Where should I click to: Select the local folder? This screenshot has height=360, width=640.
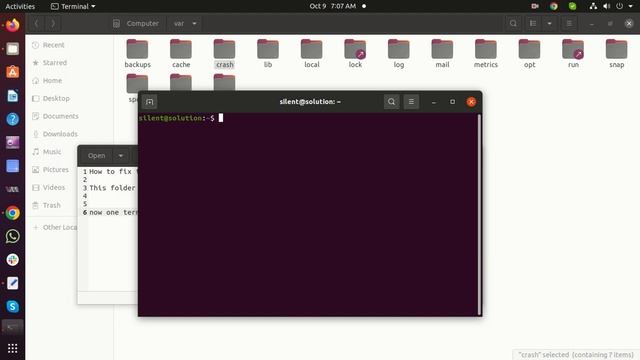tap(311, 54)
